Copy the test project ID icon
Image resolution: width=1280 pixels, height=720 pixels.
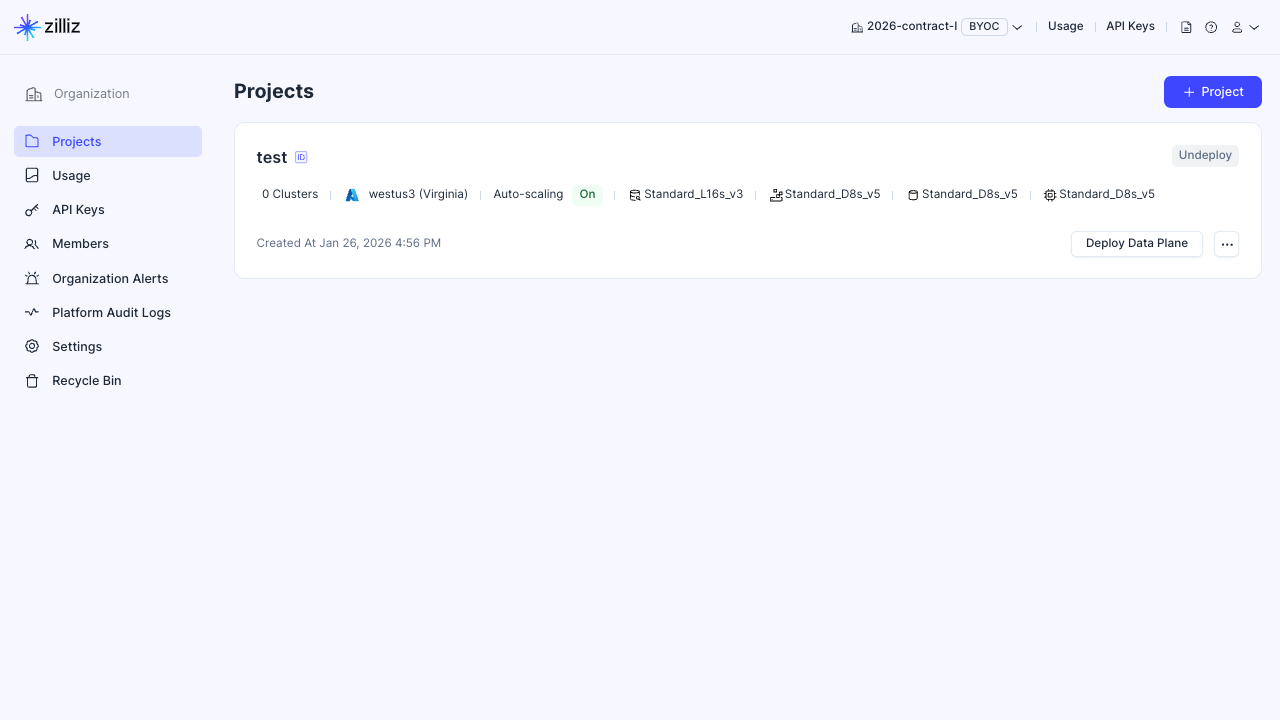[301, 157]
